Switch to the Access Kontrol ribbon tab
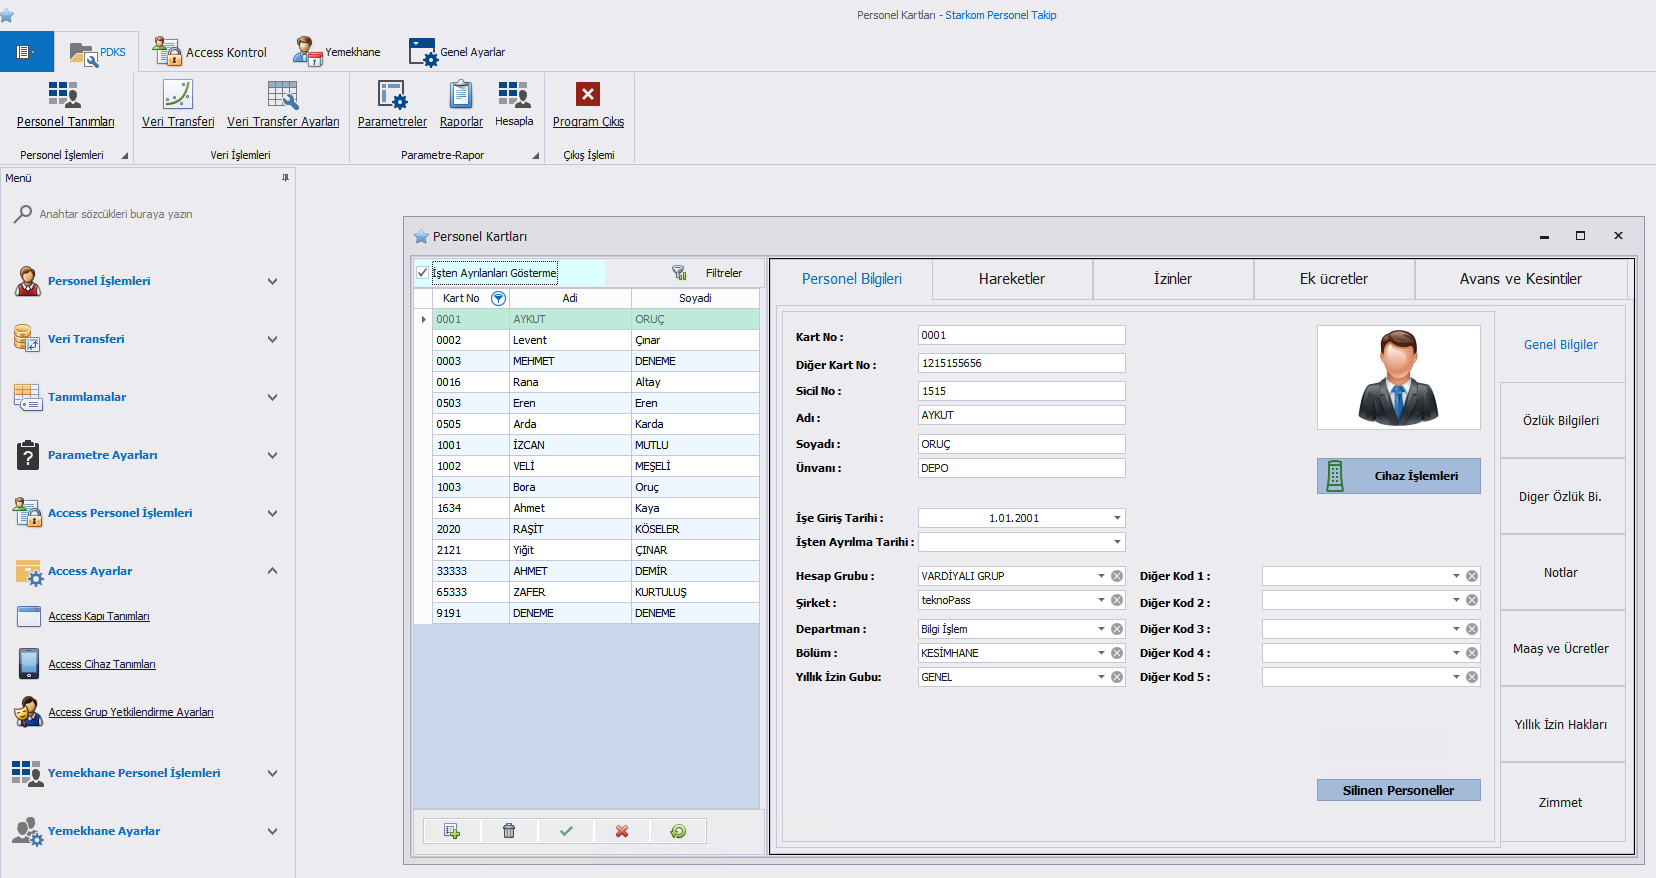The height and width of the screenshot is (878, 1656). coord(211,52)
